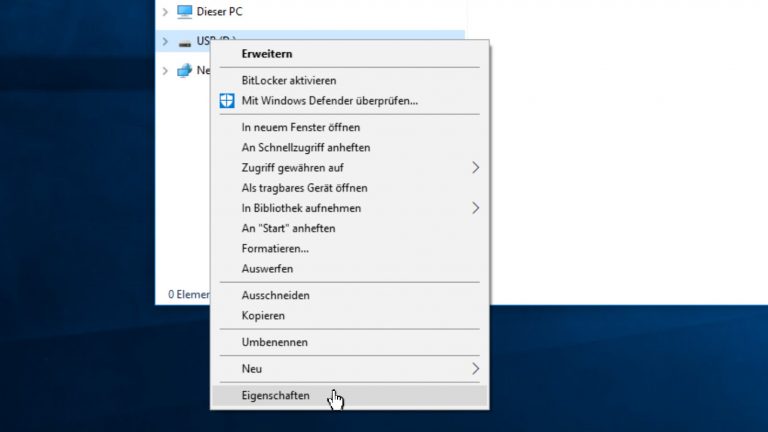Open Eigenschaften at the menu bottom

pos(276,396)
